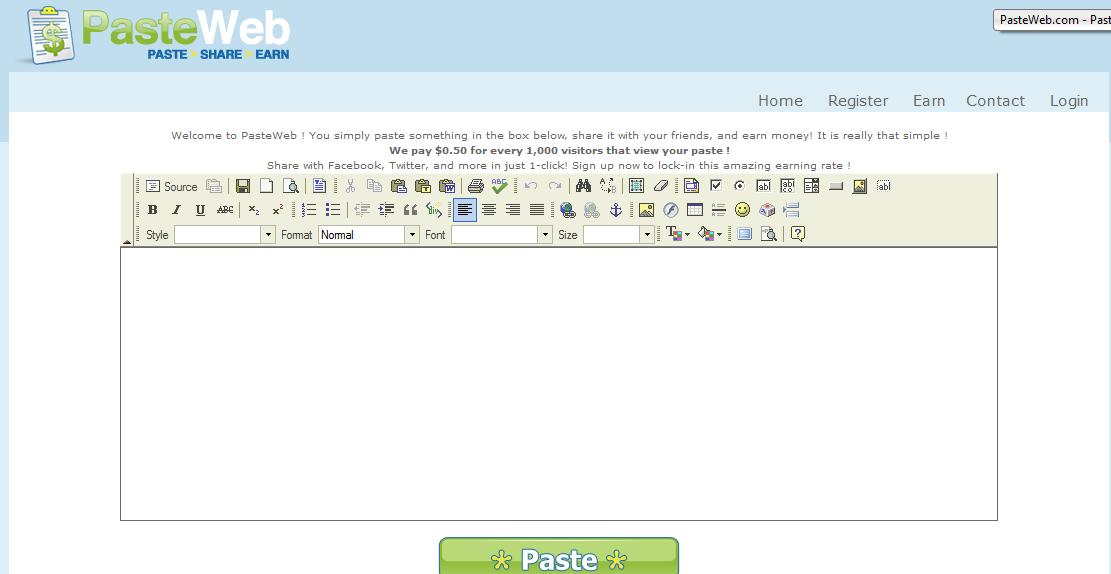Toggle Strikethrough ABC formatting
Viewport: 1111px width, 574px height.
pos(225,210)
